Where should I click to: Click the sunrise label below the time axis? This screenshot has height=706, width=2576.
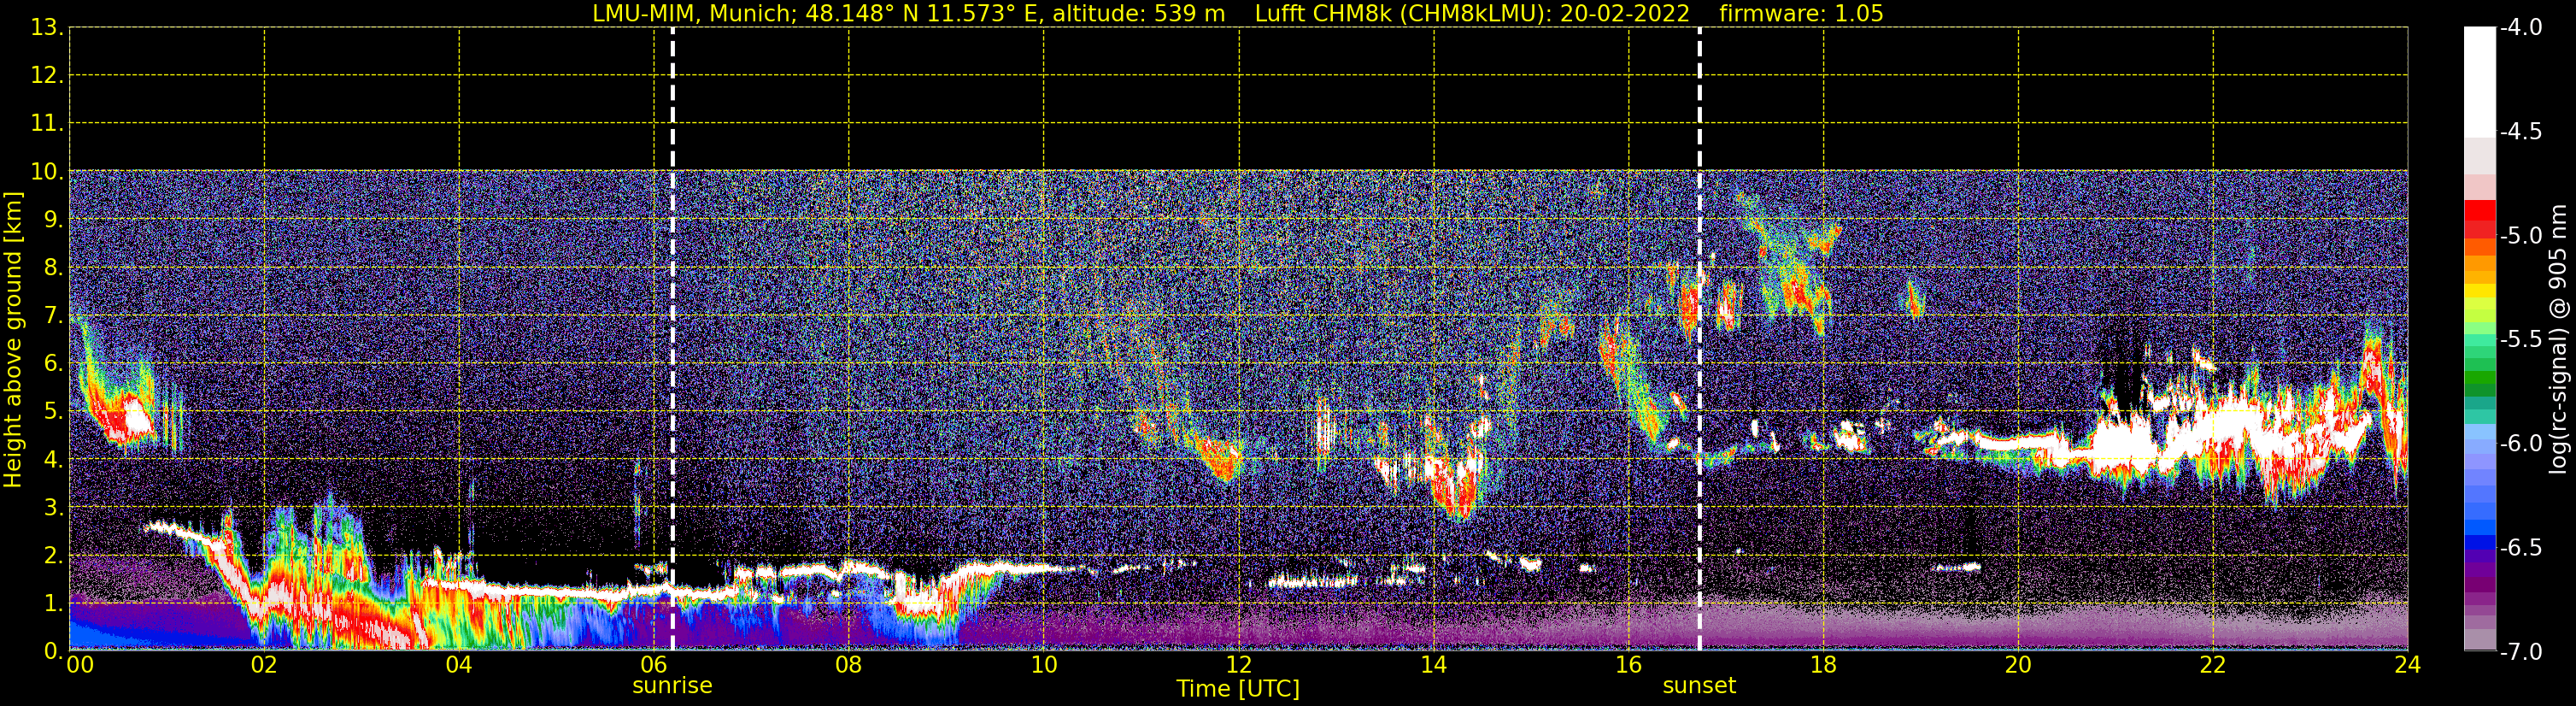click(672, 686)
